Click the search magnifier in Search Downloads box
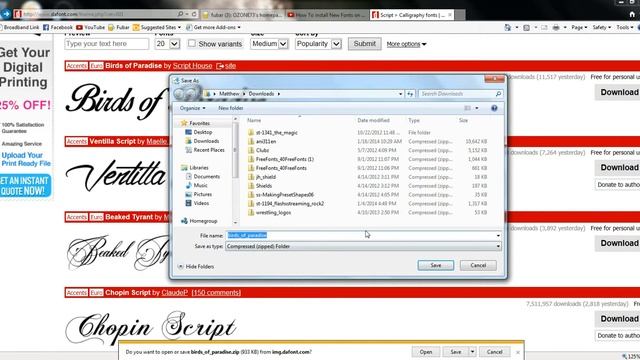640x360 pixels. (498, 94)
